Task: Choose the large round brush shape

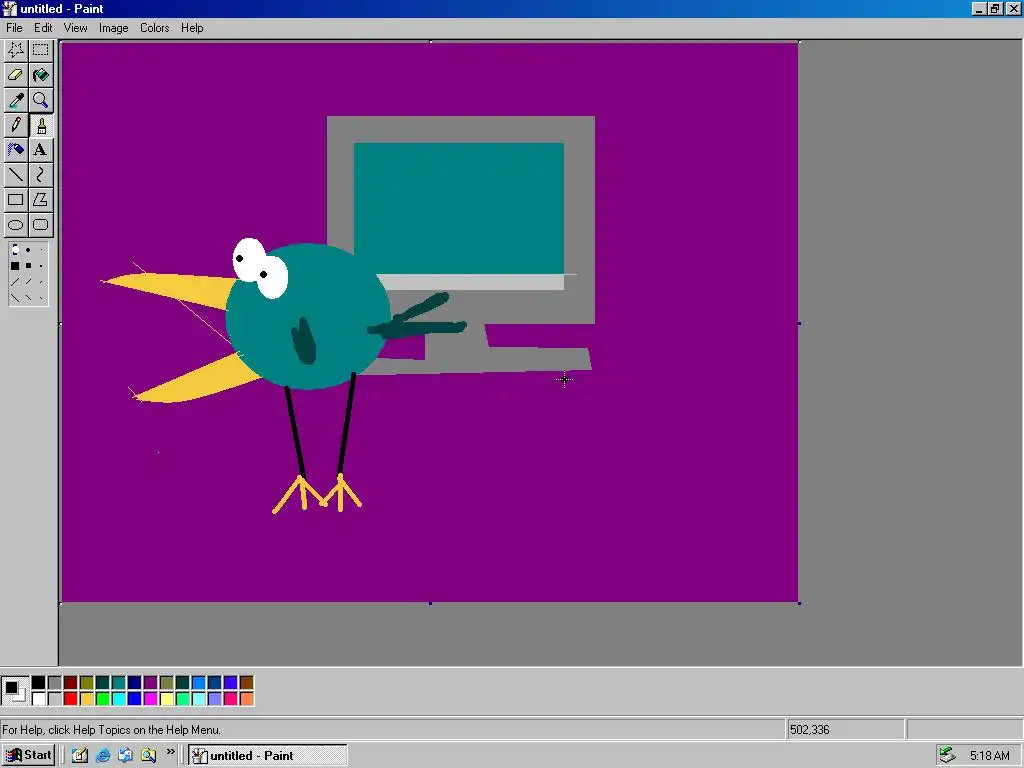Action: pos(15,249)
